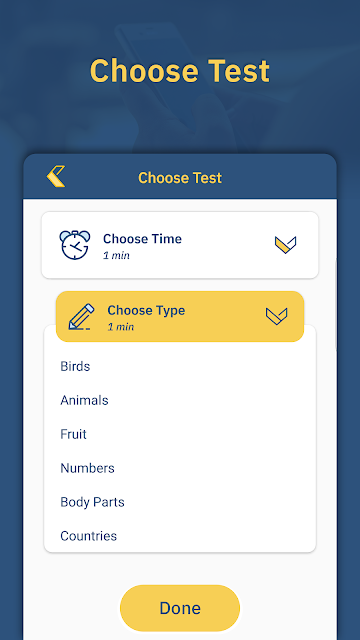
Task: Select the Body Parts option
Action: pyautogui.click(x=92, y=502)
